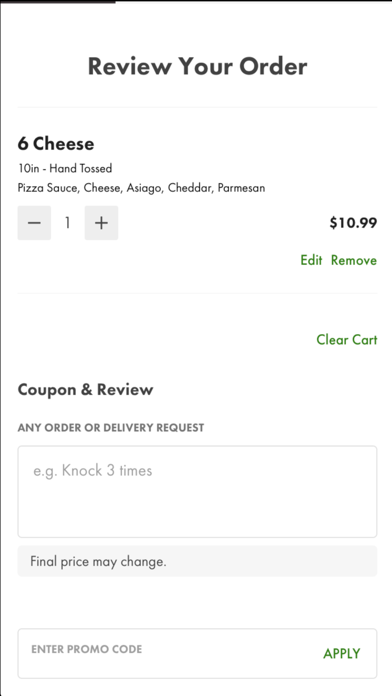Remove the 6 Cheese item from the order
This screenshot has width=392, height=696.
pos(354,260)
